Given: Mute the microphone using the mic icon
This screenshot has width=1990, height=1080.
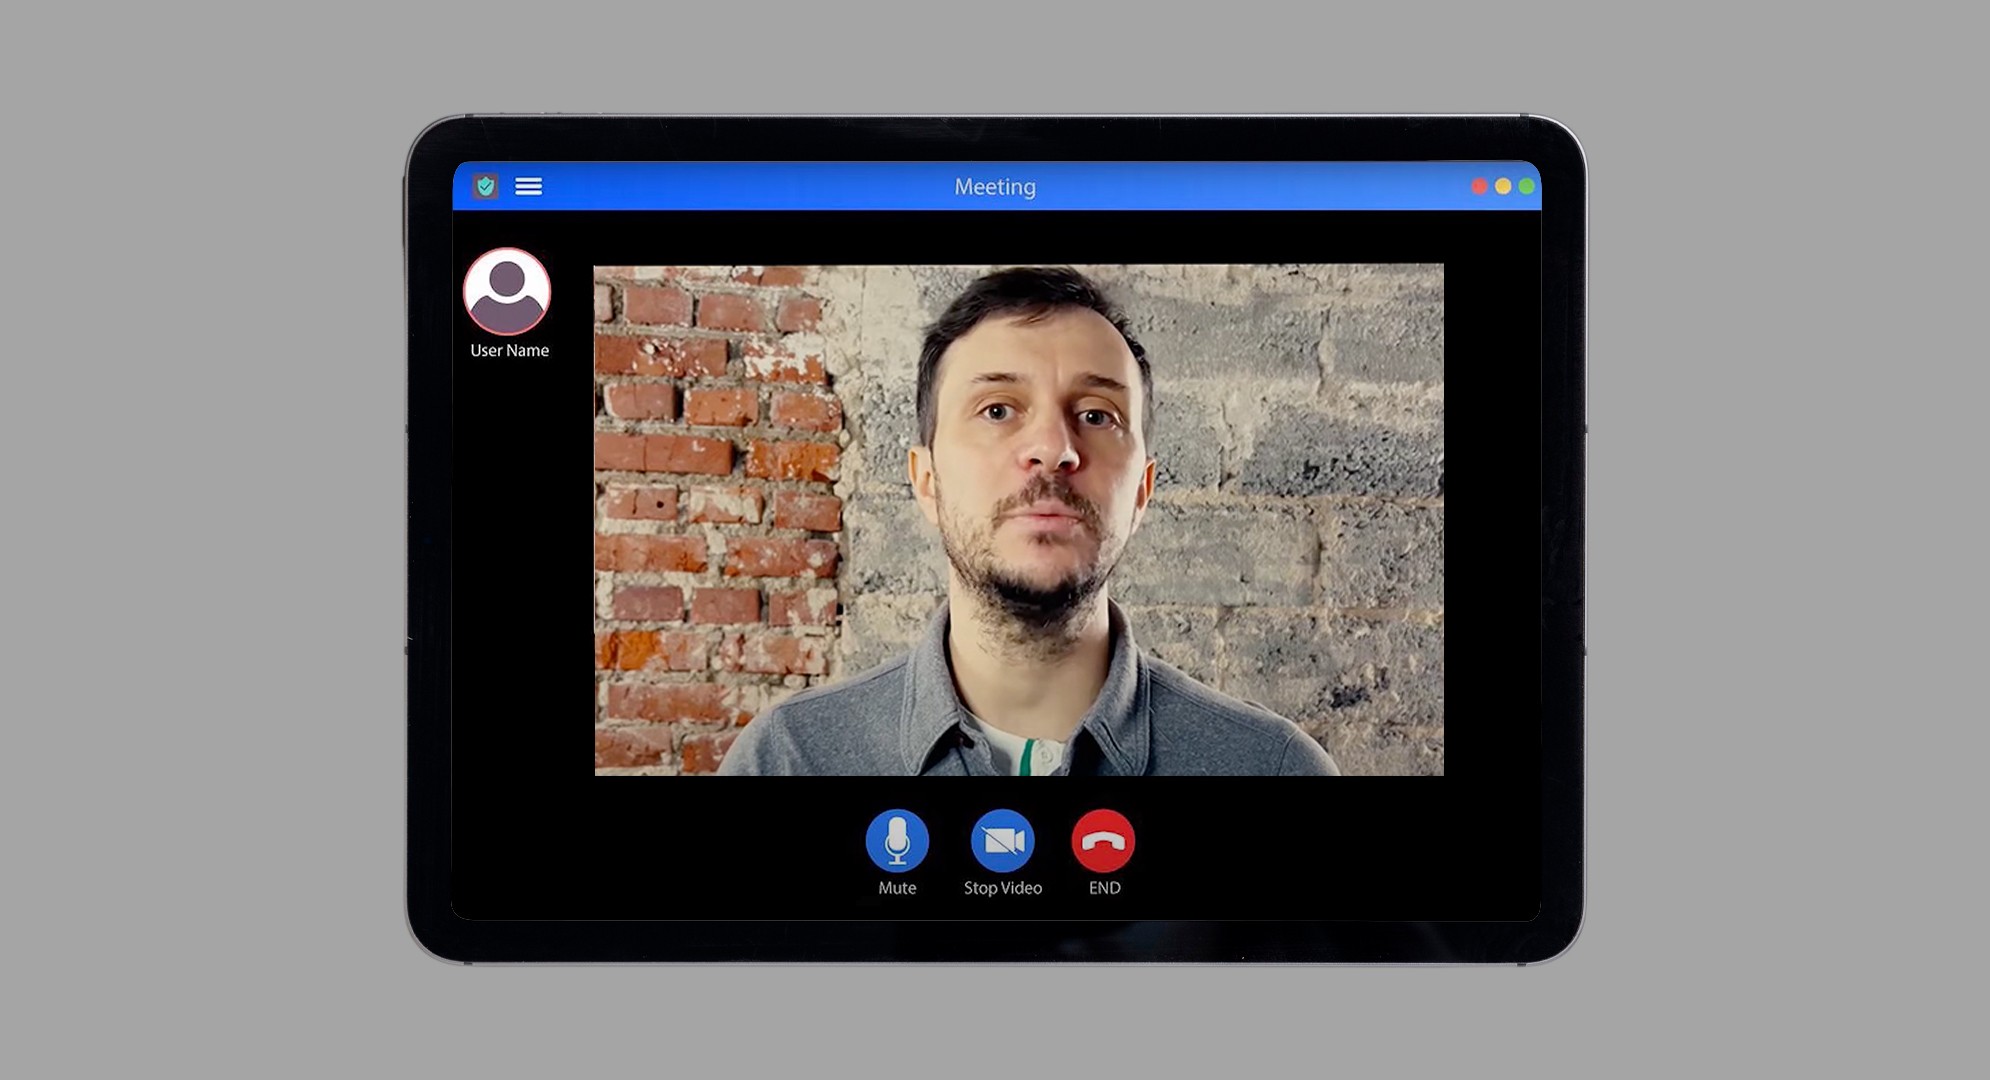Looking at the screenshot, I should coord(897,841).
